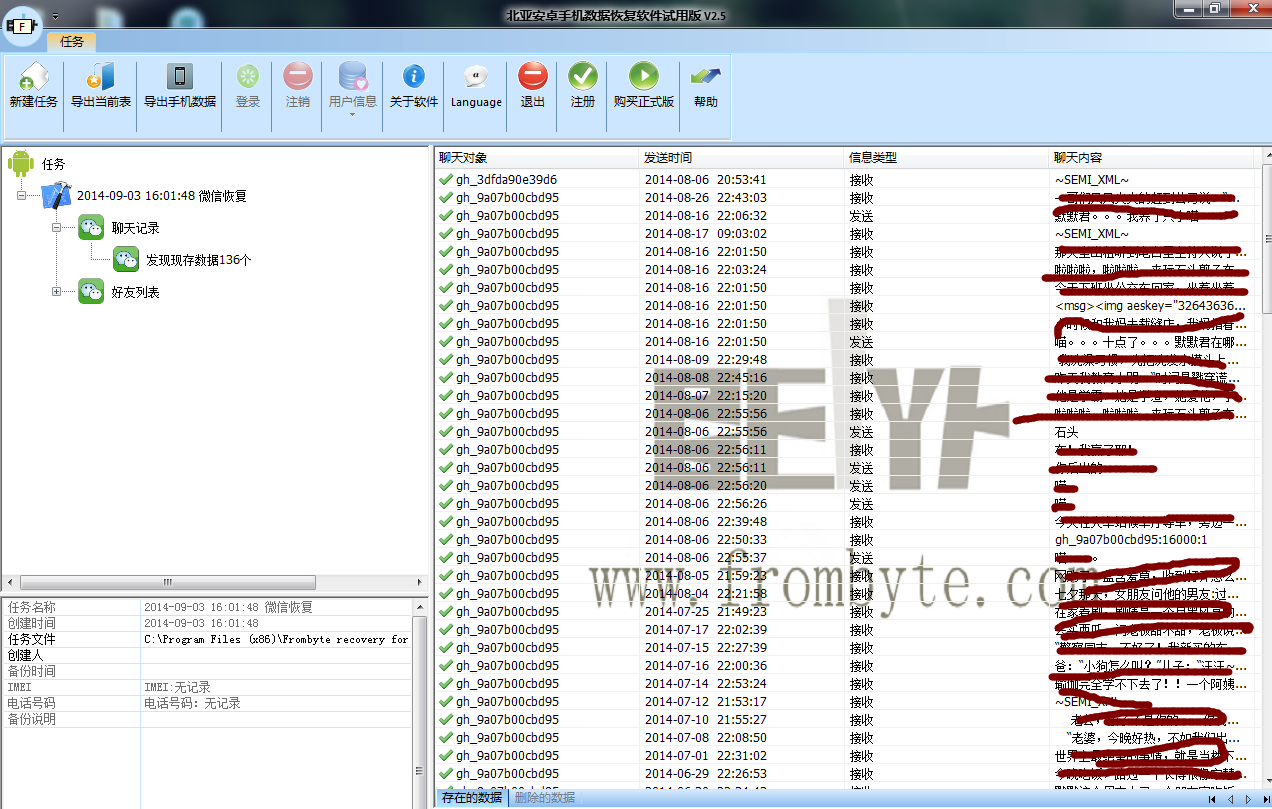
Task: Collapse the 2014-09-03 微信恢复 tree node
Action: pos(22,196)
